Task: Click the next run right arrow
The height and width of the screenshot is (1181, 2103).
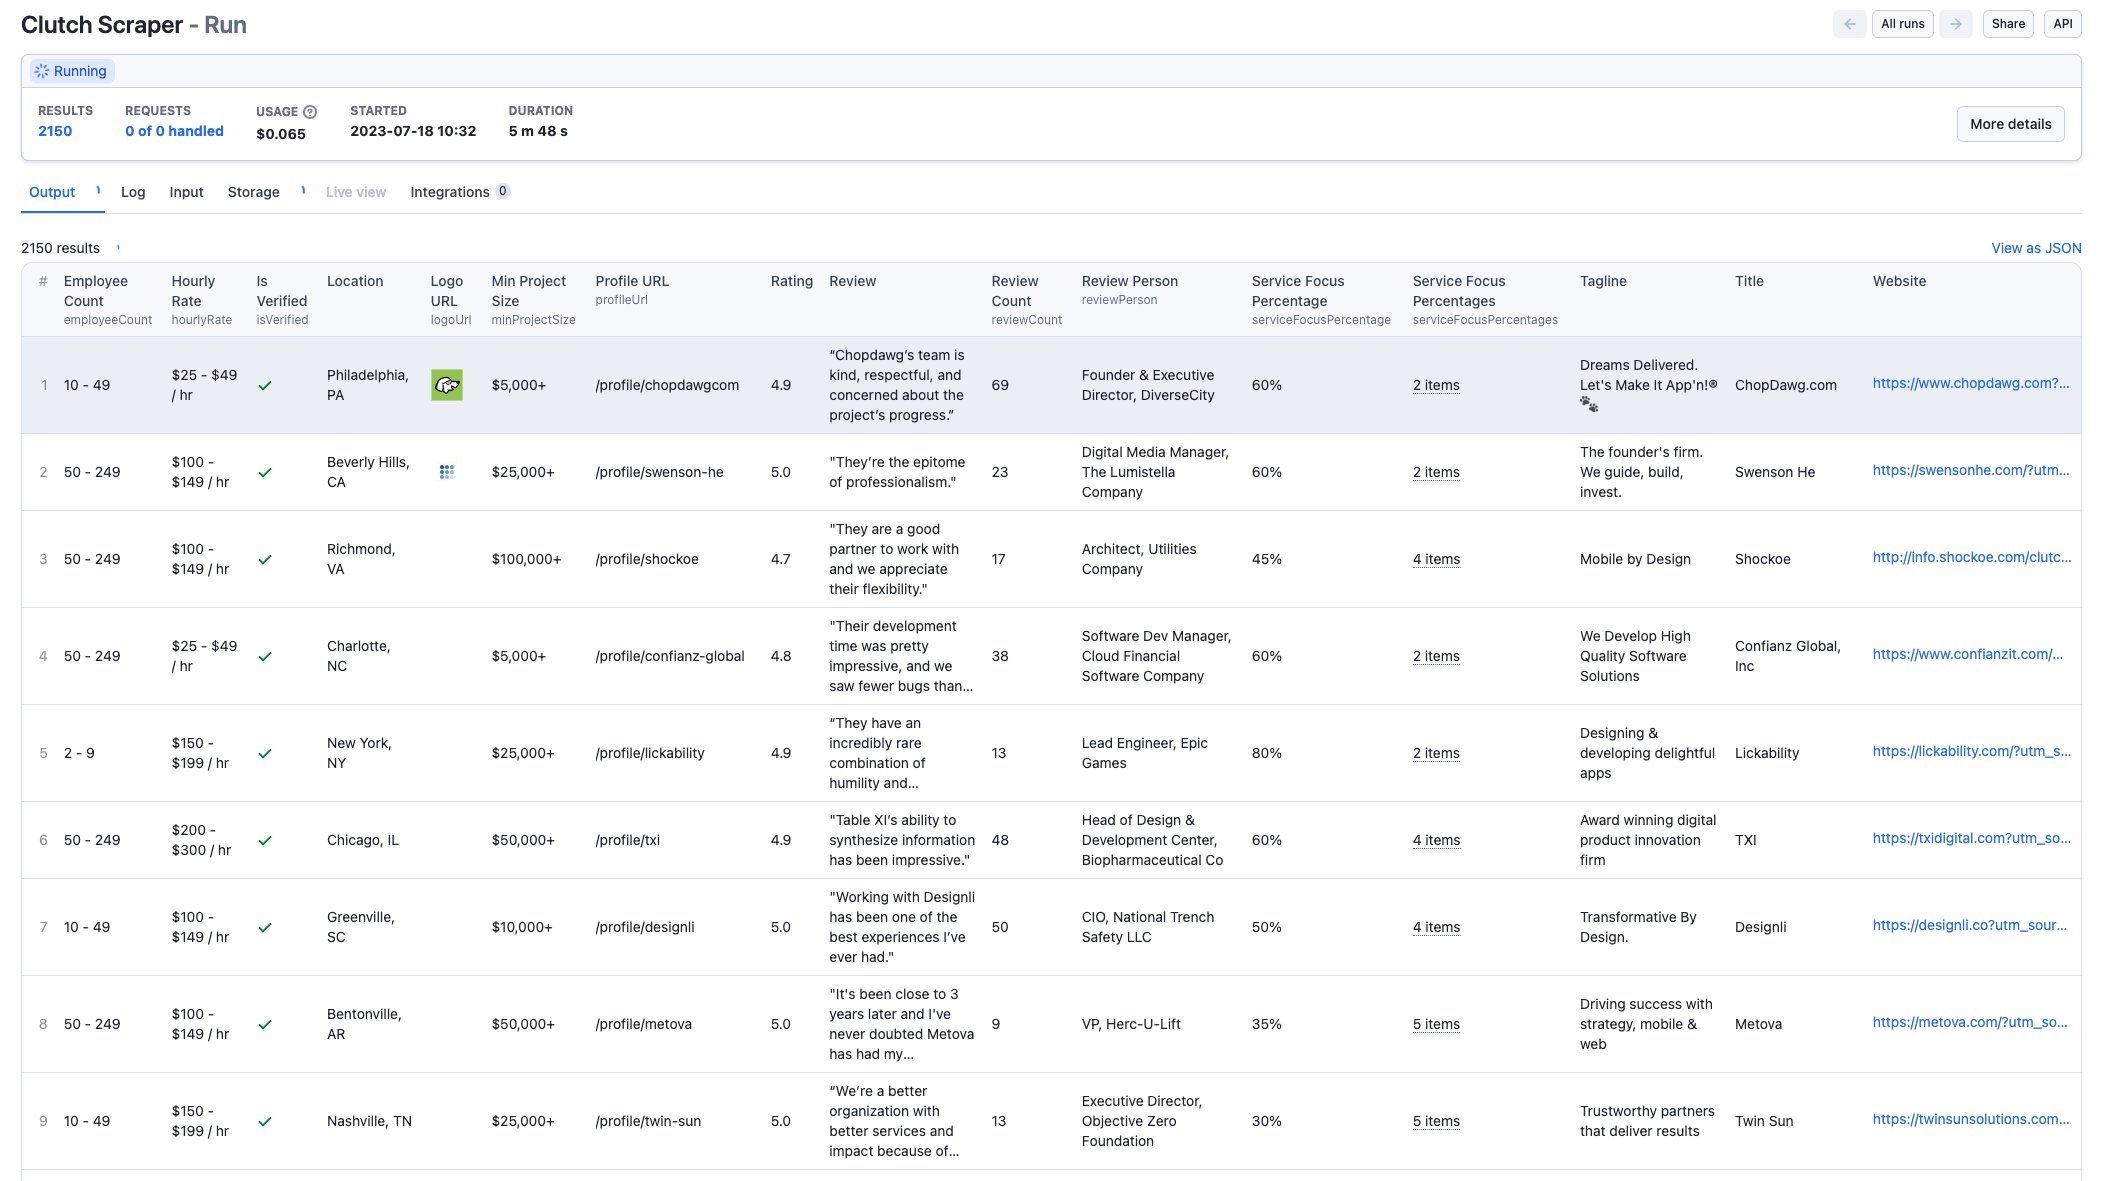Action: [x=1955, y=24]
